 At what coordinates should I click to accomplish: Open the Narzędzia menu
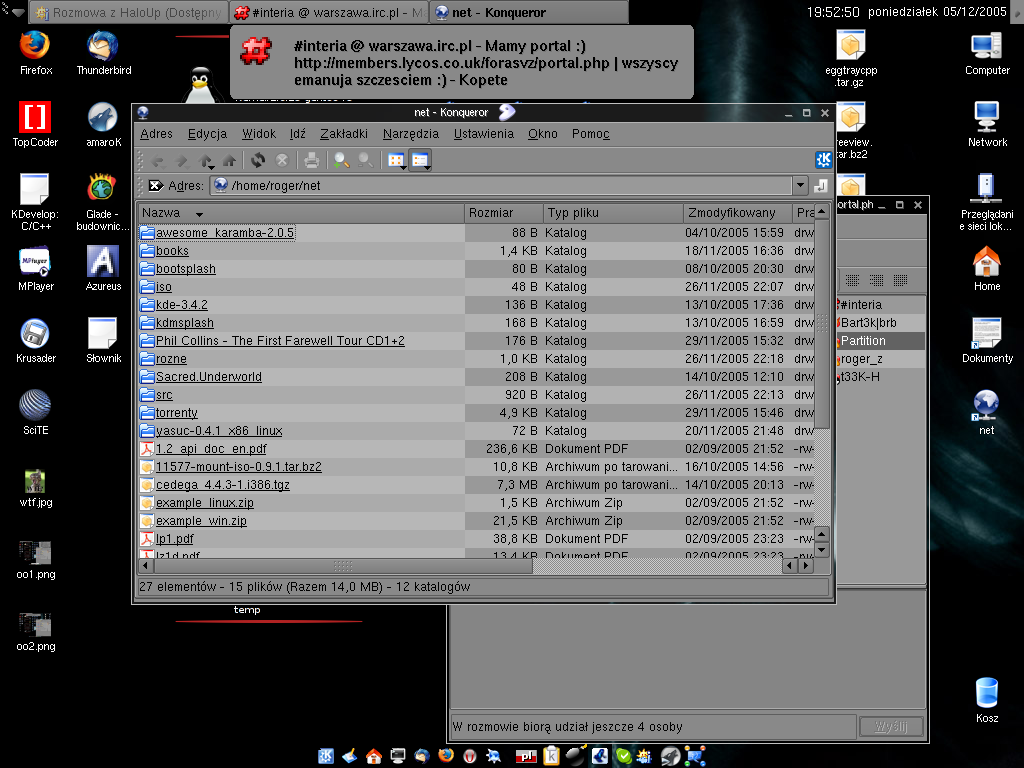click(x=411, y=134)
